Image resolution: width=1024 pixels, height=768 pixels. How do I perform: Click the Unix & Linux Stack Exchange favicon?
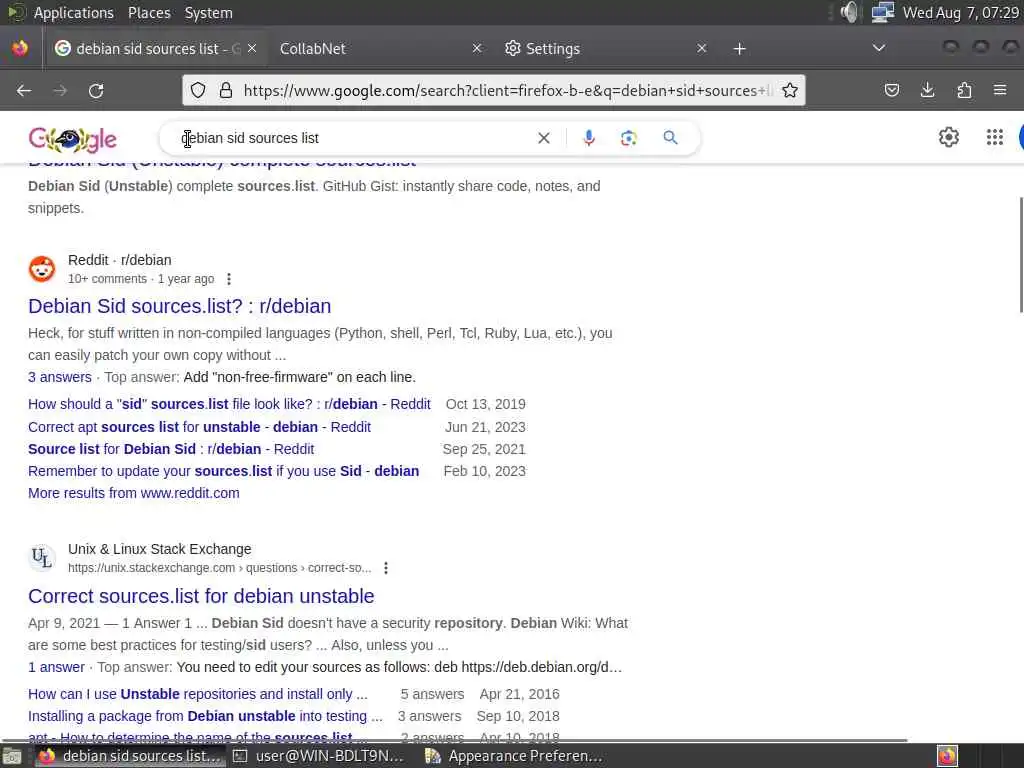click(x=42, y=558)
